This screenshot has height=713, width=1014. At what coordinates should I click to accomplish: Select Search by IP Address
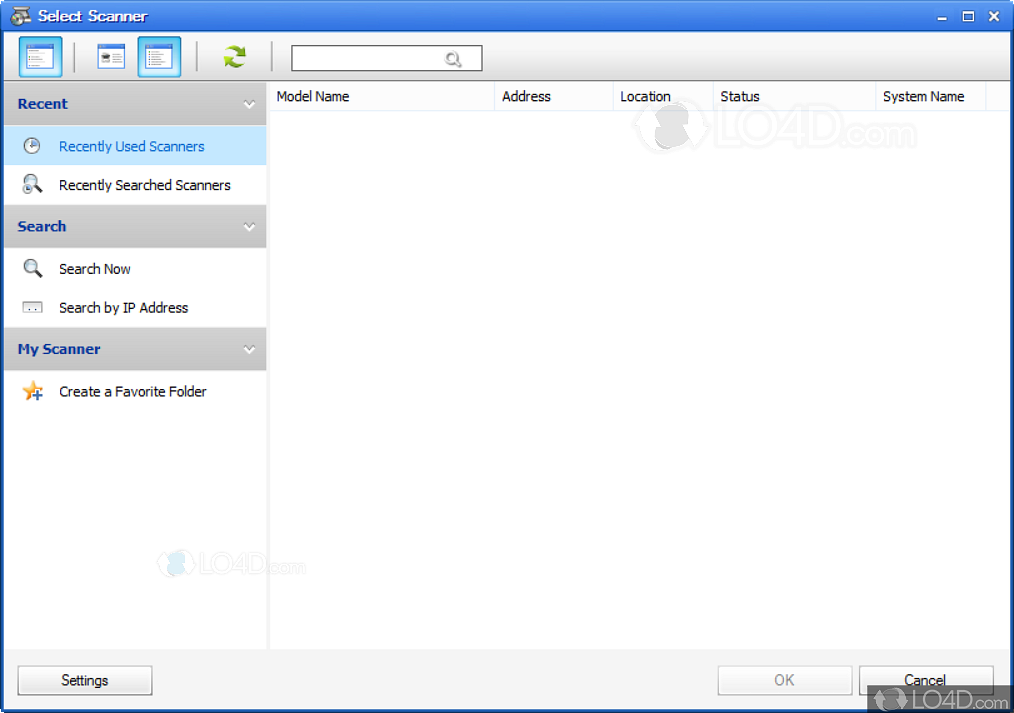pyautogui.click(x=135, y=308)
